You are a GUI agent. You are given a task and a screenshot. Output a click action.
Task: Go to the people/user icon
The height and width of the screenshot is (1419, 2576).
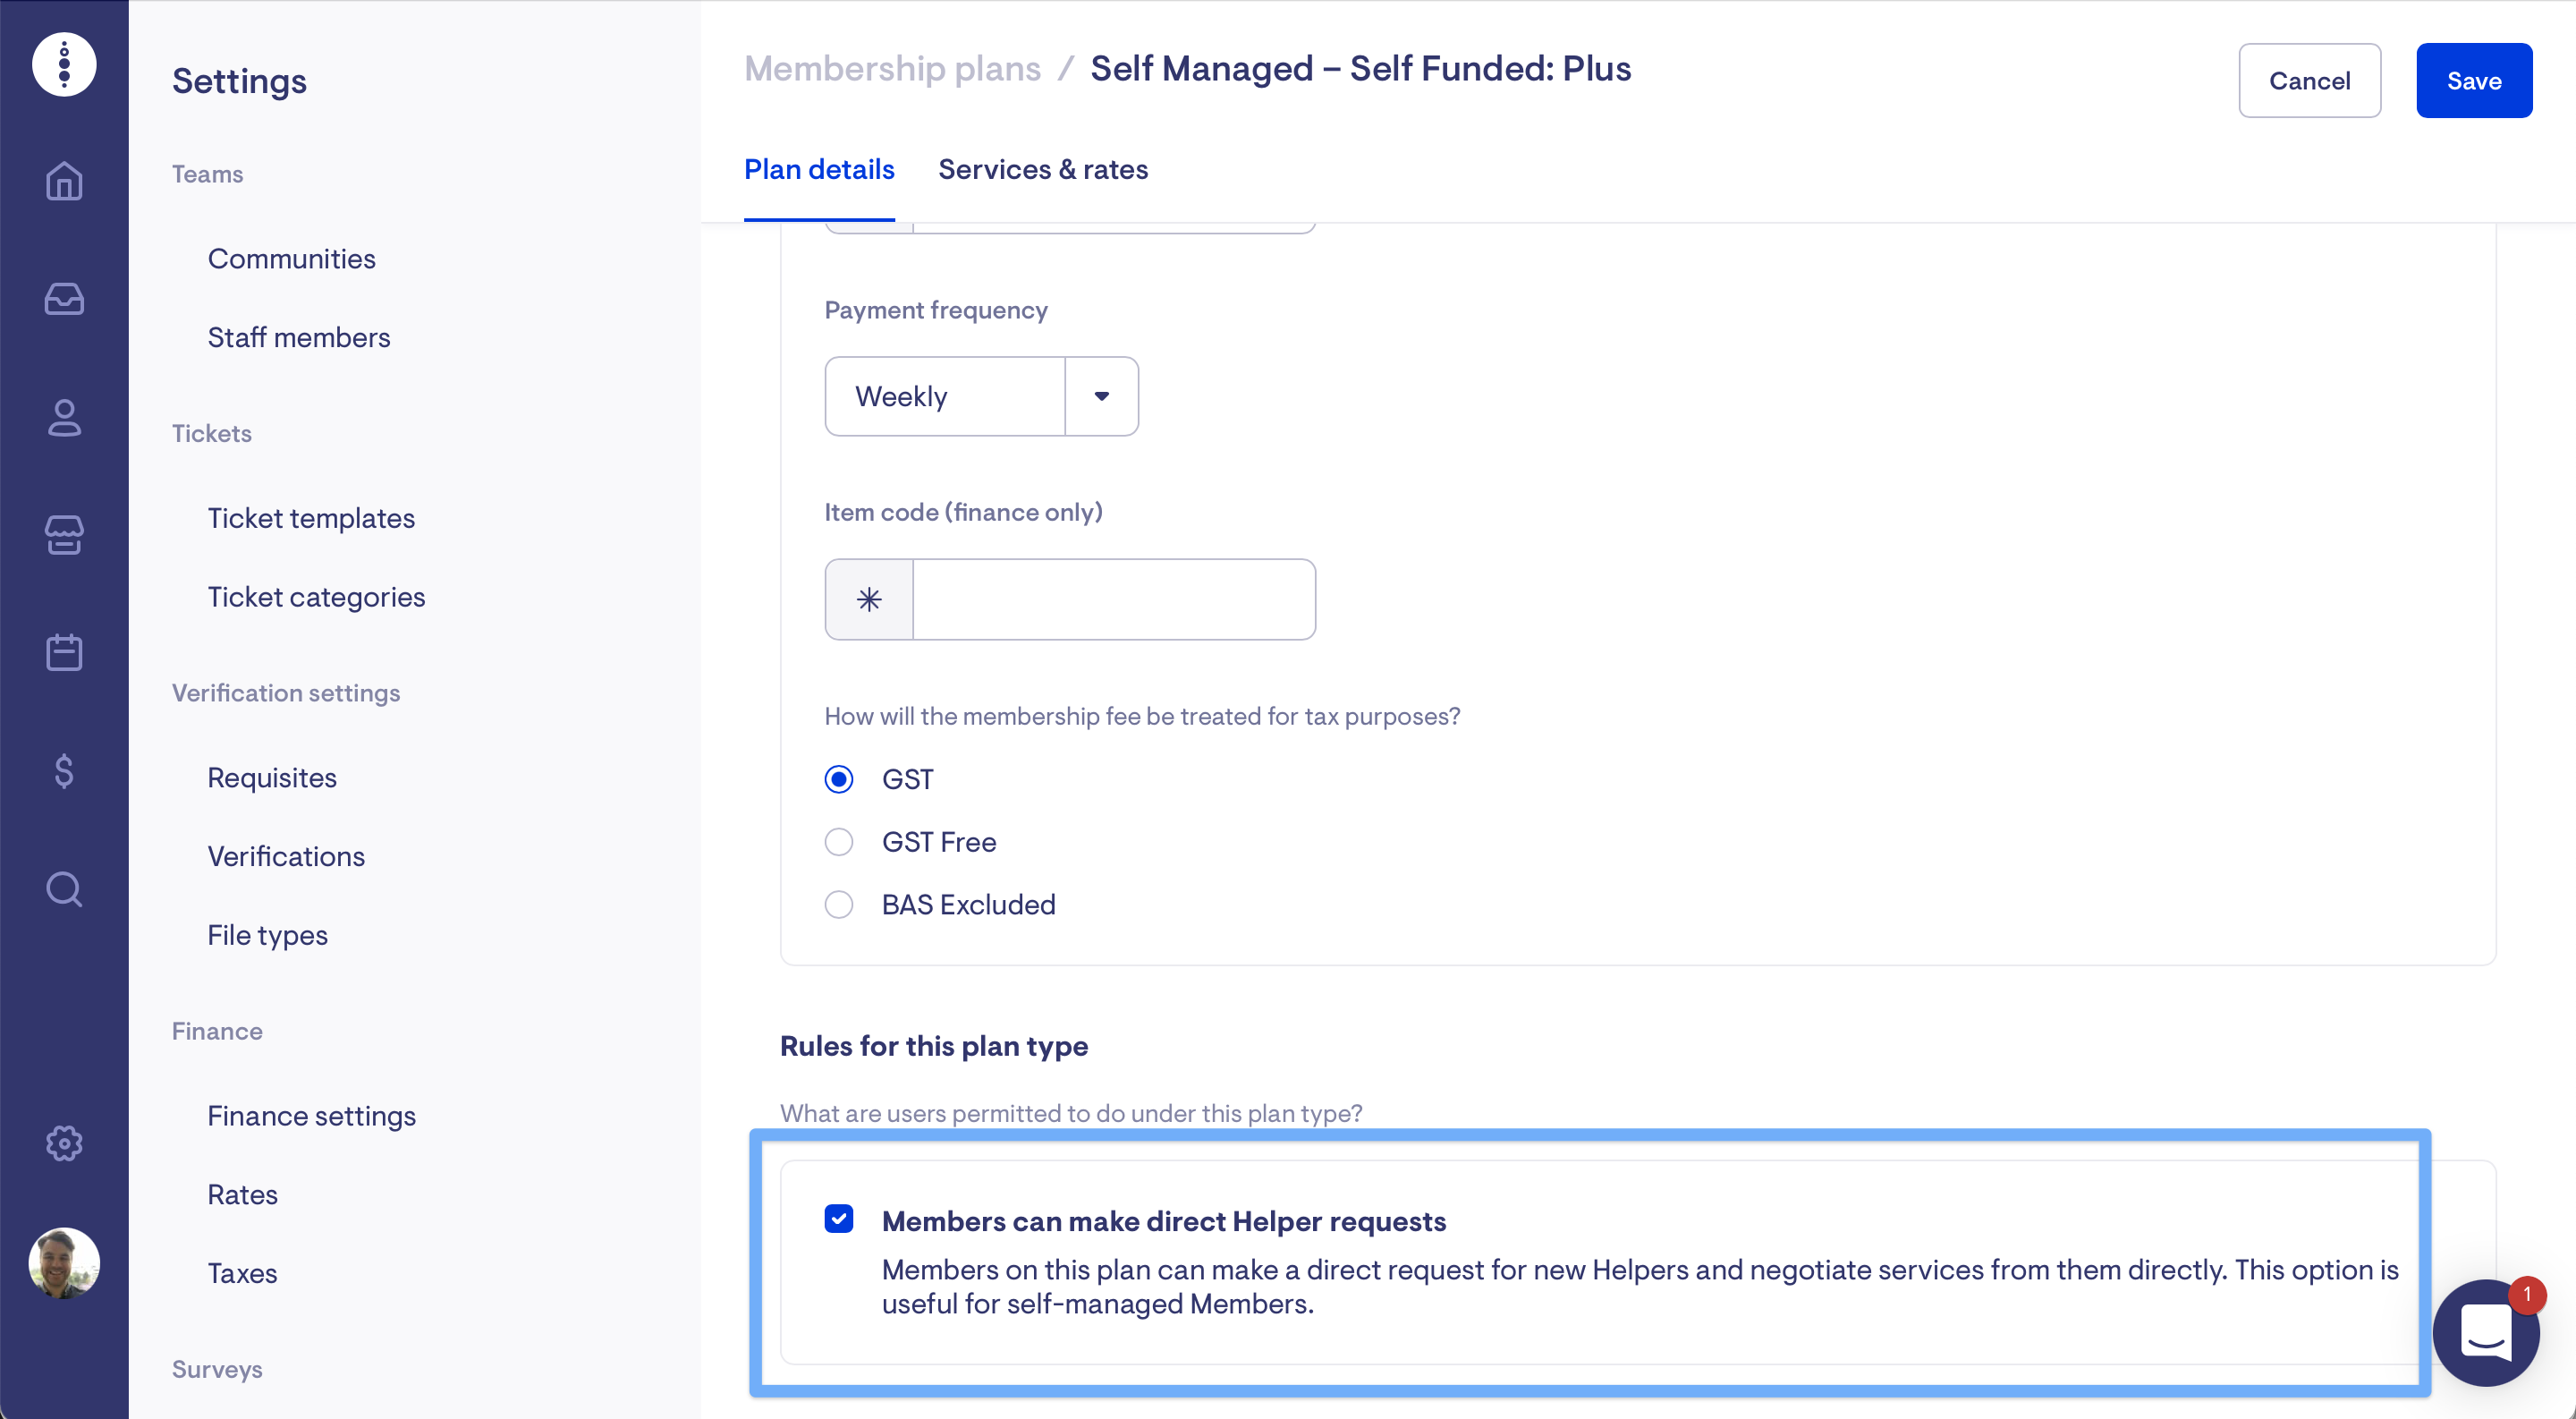[x=64, y=417]
